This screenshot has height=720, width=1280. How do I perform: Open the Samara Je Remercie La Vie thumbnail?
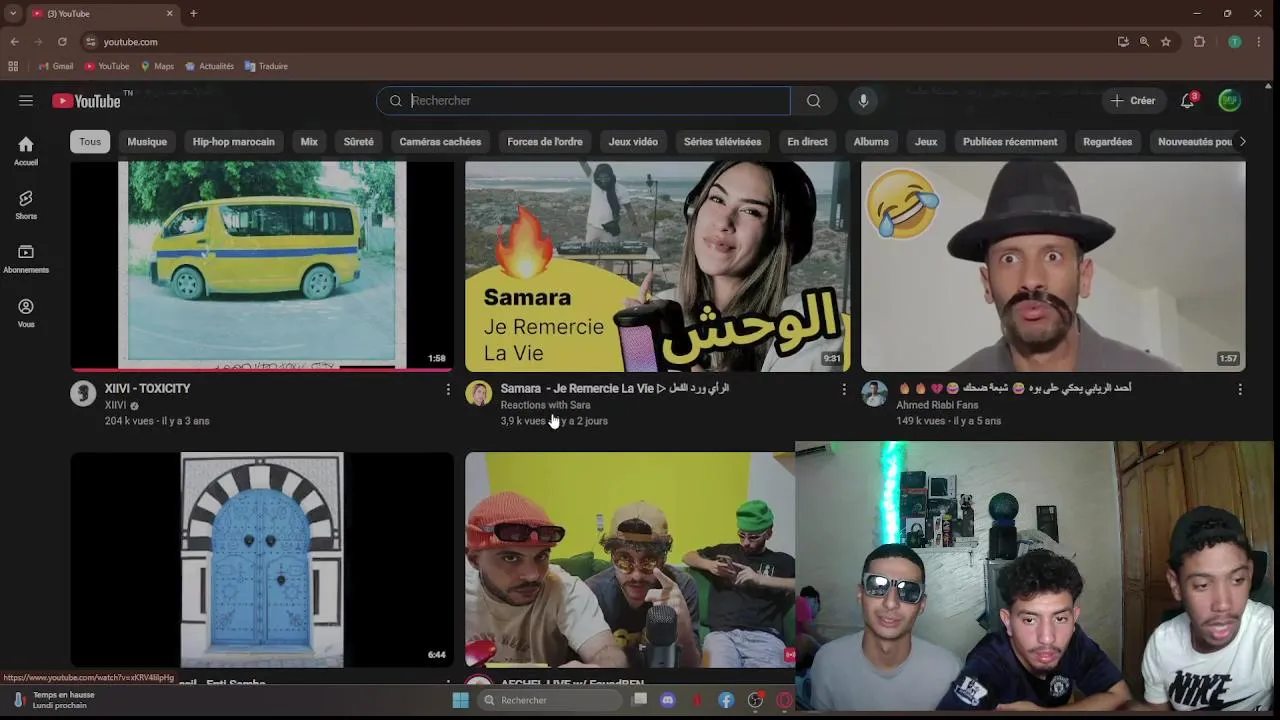coord(657,266)
